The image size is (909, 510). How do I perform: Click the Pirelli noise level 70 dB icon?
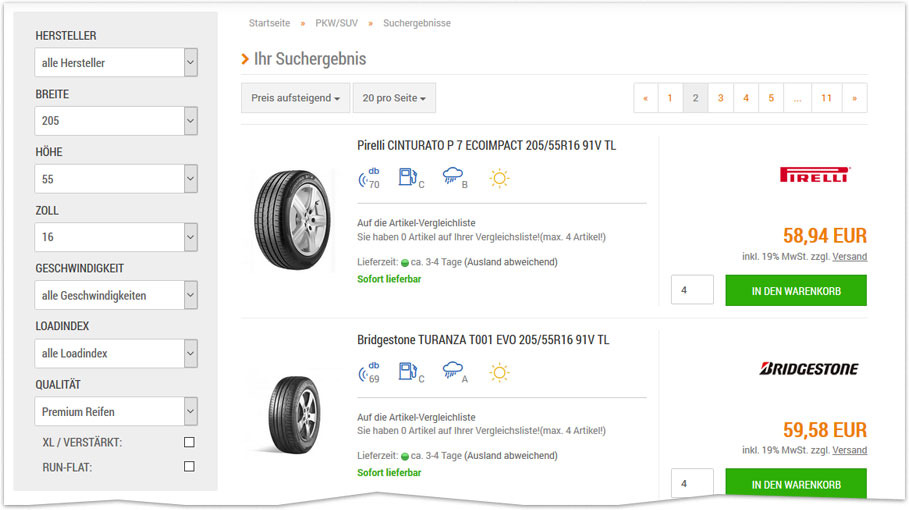point(369,179)
